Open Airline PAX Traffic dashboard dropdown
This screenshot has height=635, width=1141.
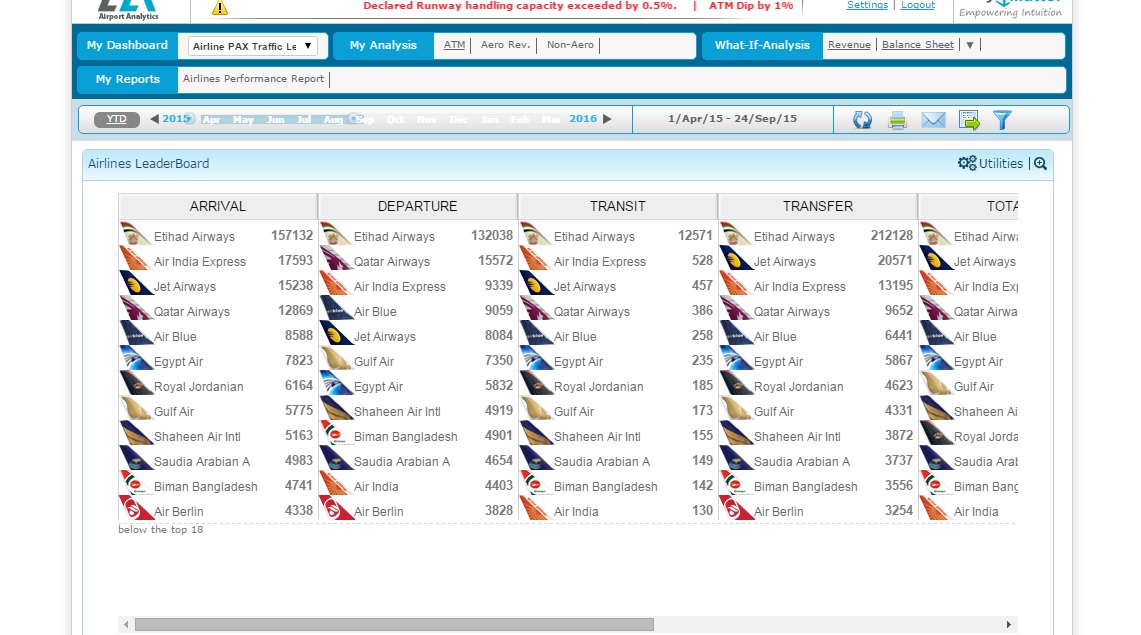pos(251,46)
